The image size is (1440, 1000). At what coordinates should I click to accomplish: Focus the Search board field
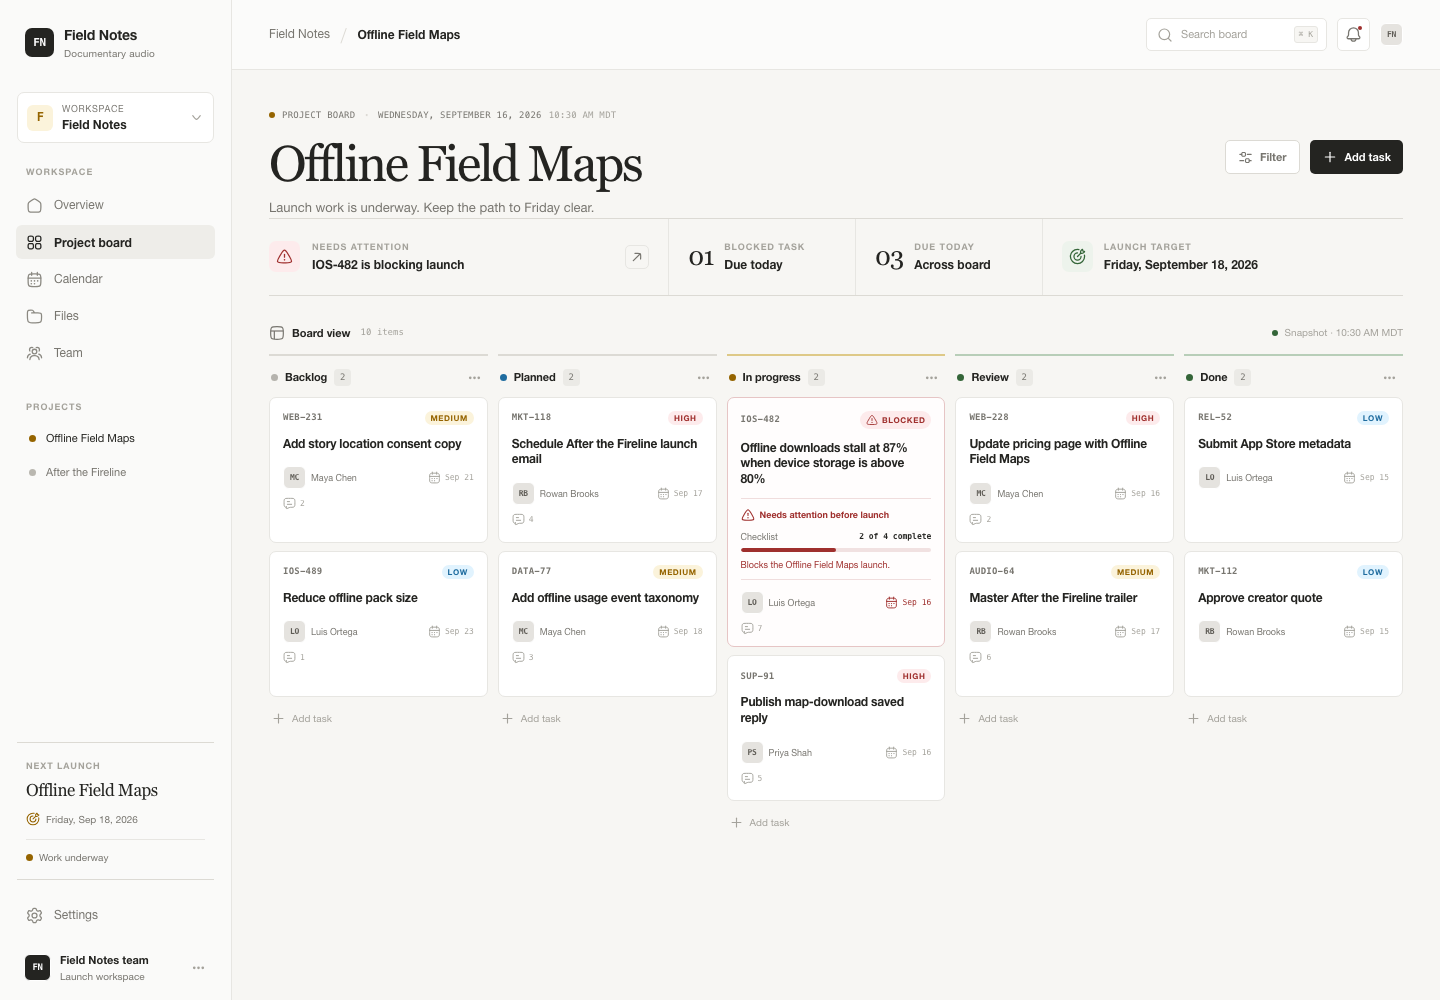pyautogui.click(x=1236, y=34)
